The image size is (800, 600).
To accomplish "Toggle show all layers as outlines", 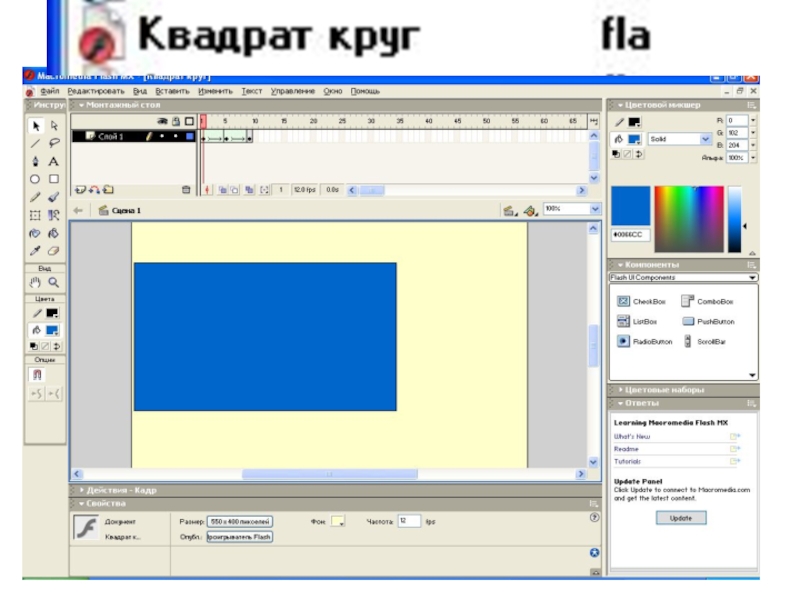I will click(189, 121).
